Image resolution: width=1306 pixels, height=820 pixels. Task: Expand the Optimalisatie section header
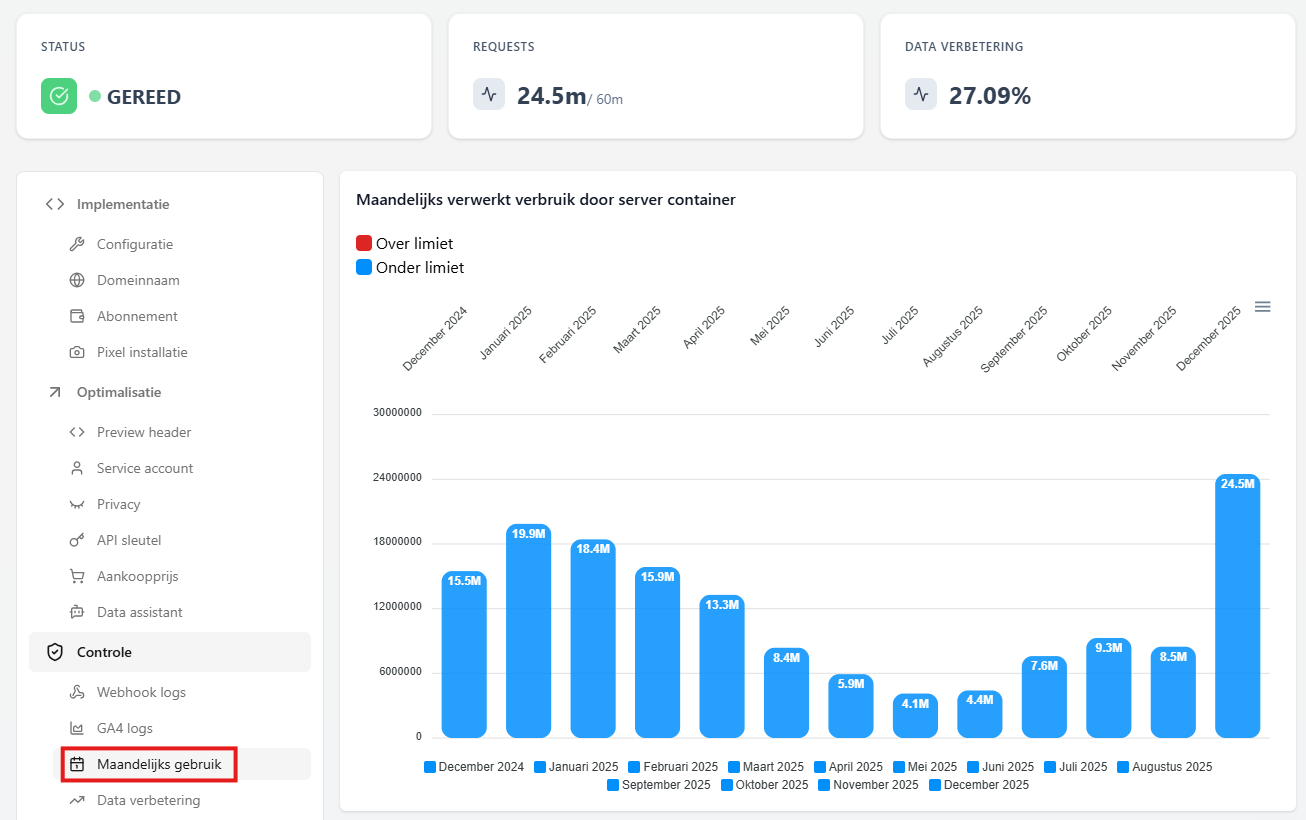(x=118, y=392)
